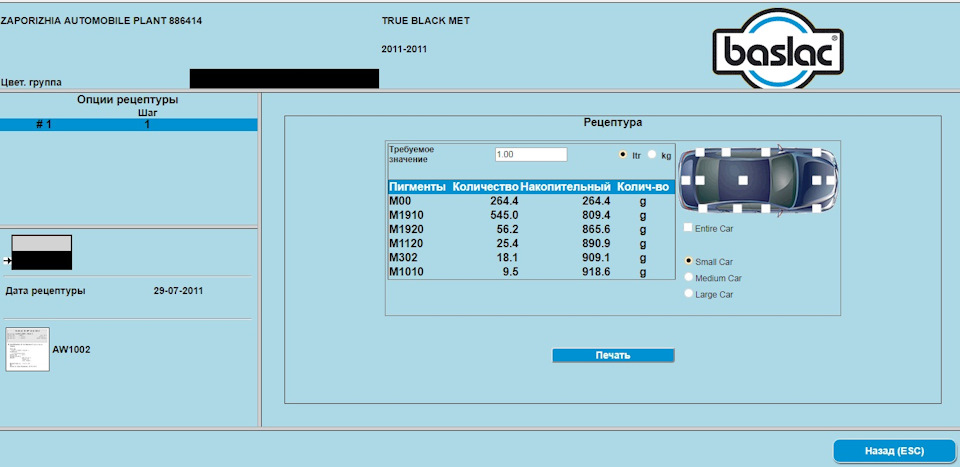The height and width of the screenshot is (467, 960).
Task: Click pigment M1910 in the table
Action: tap(407, 215)
